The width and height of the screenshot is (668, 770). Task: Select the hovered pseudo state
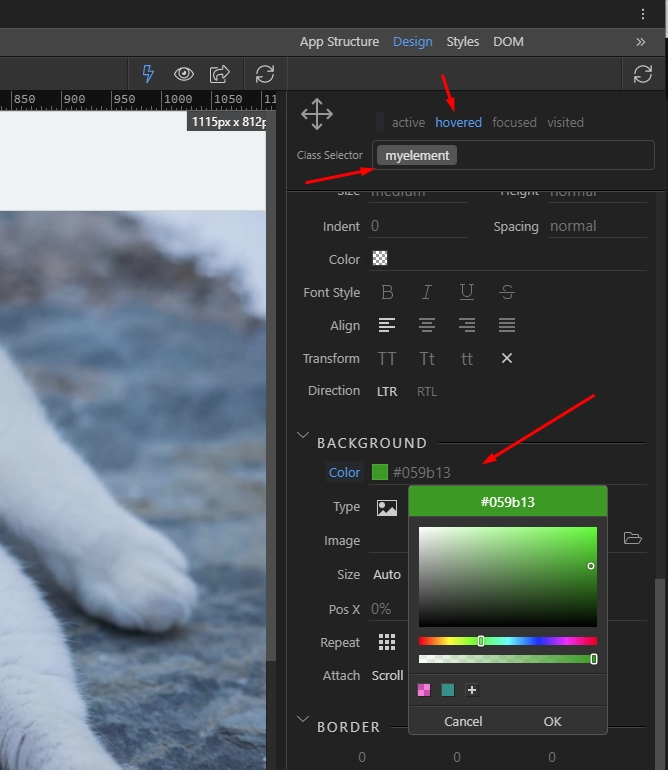[458, 122]
